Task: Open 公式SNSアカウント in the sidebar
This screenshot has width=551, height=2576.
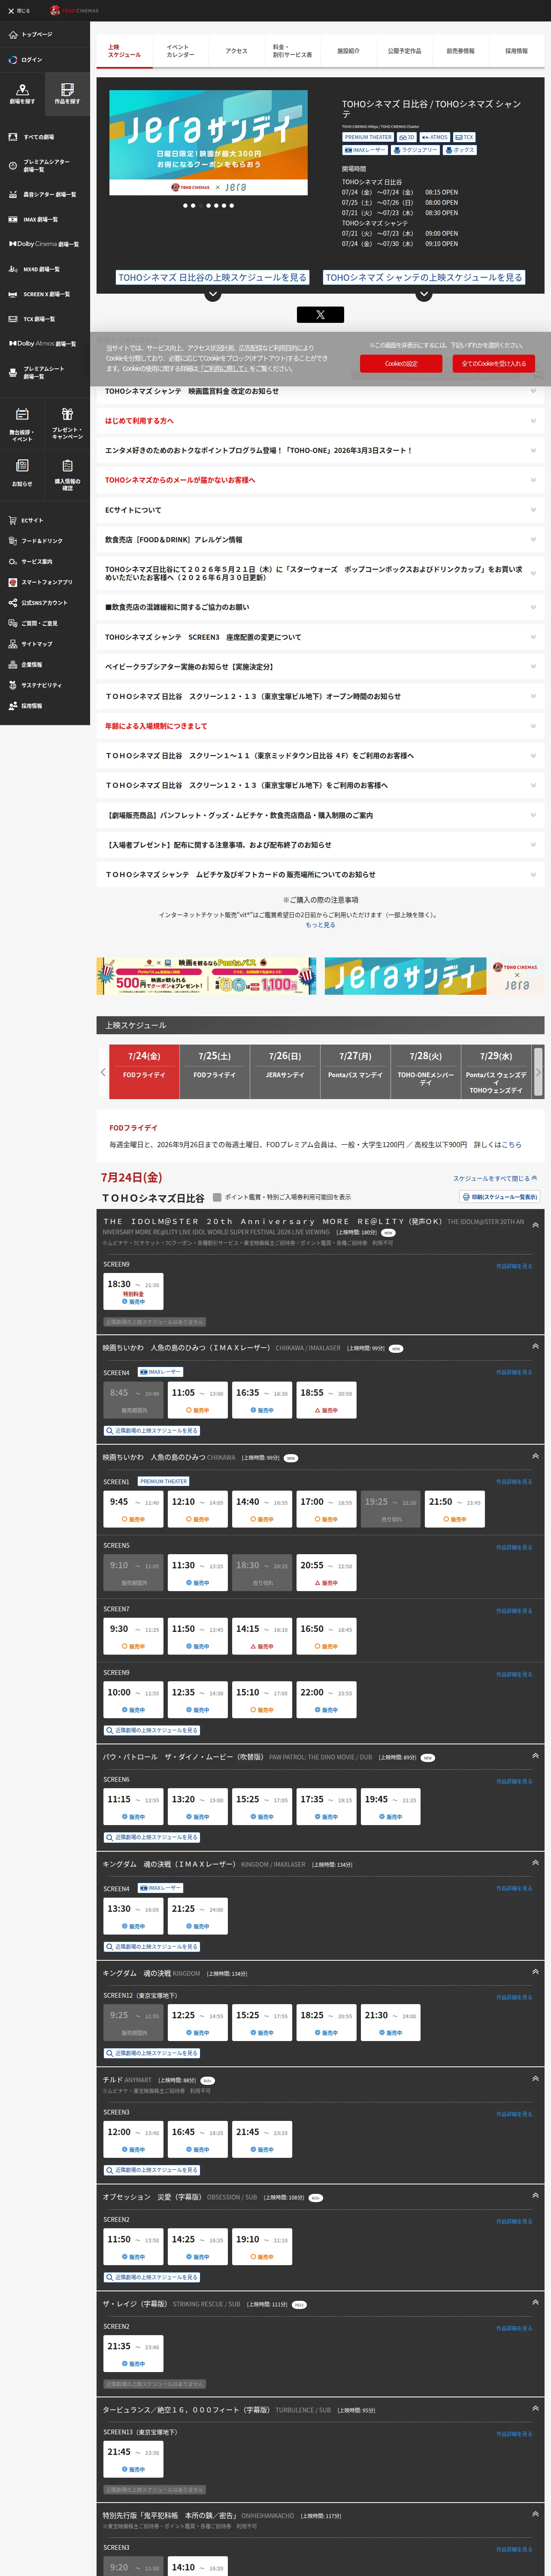Action: (45, 603)
